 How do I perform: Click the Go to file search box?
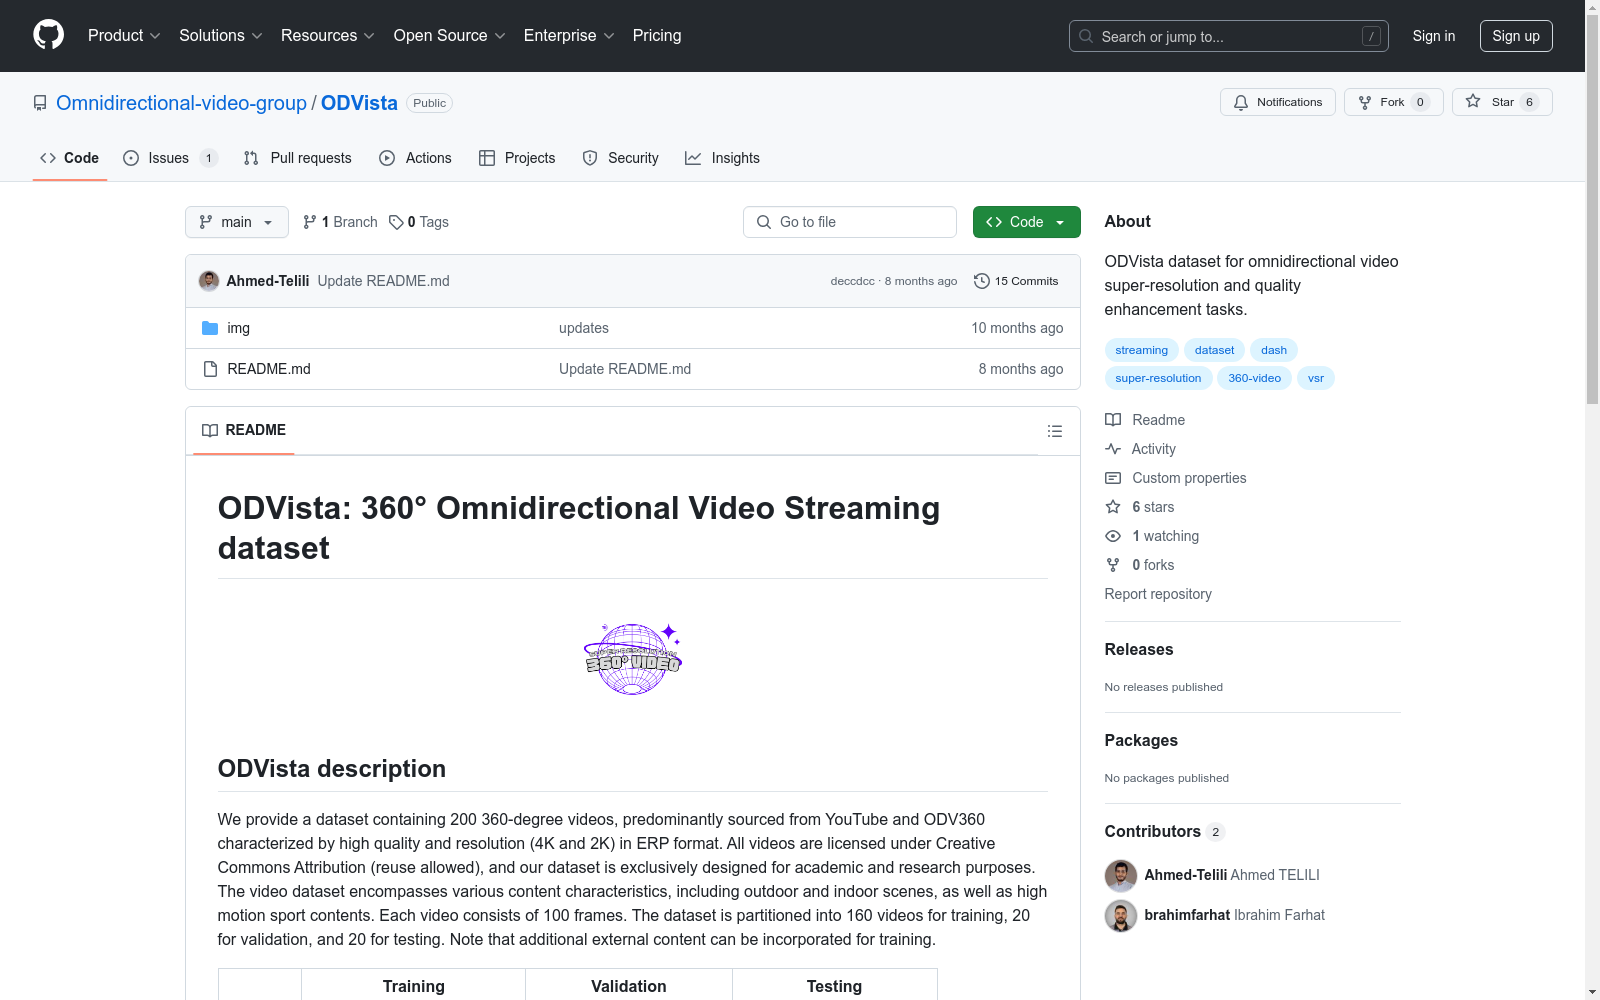point(850,222)
